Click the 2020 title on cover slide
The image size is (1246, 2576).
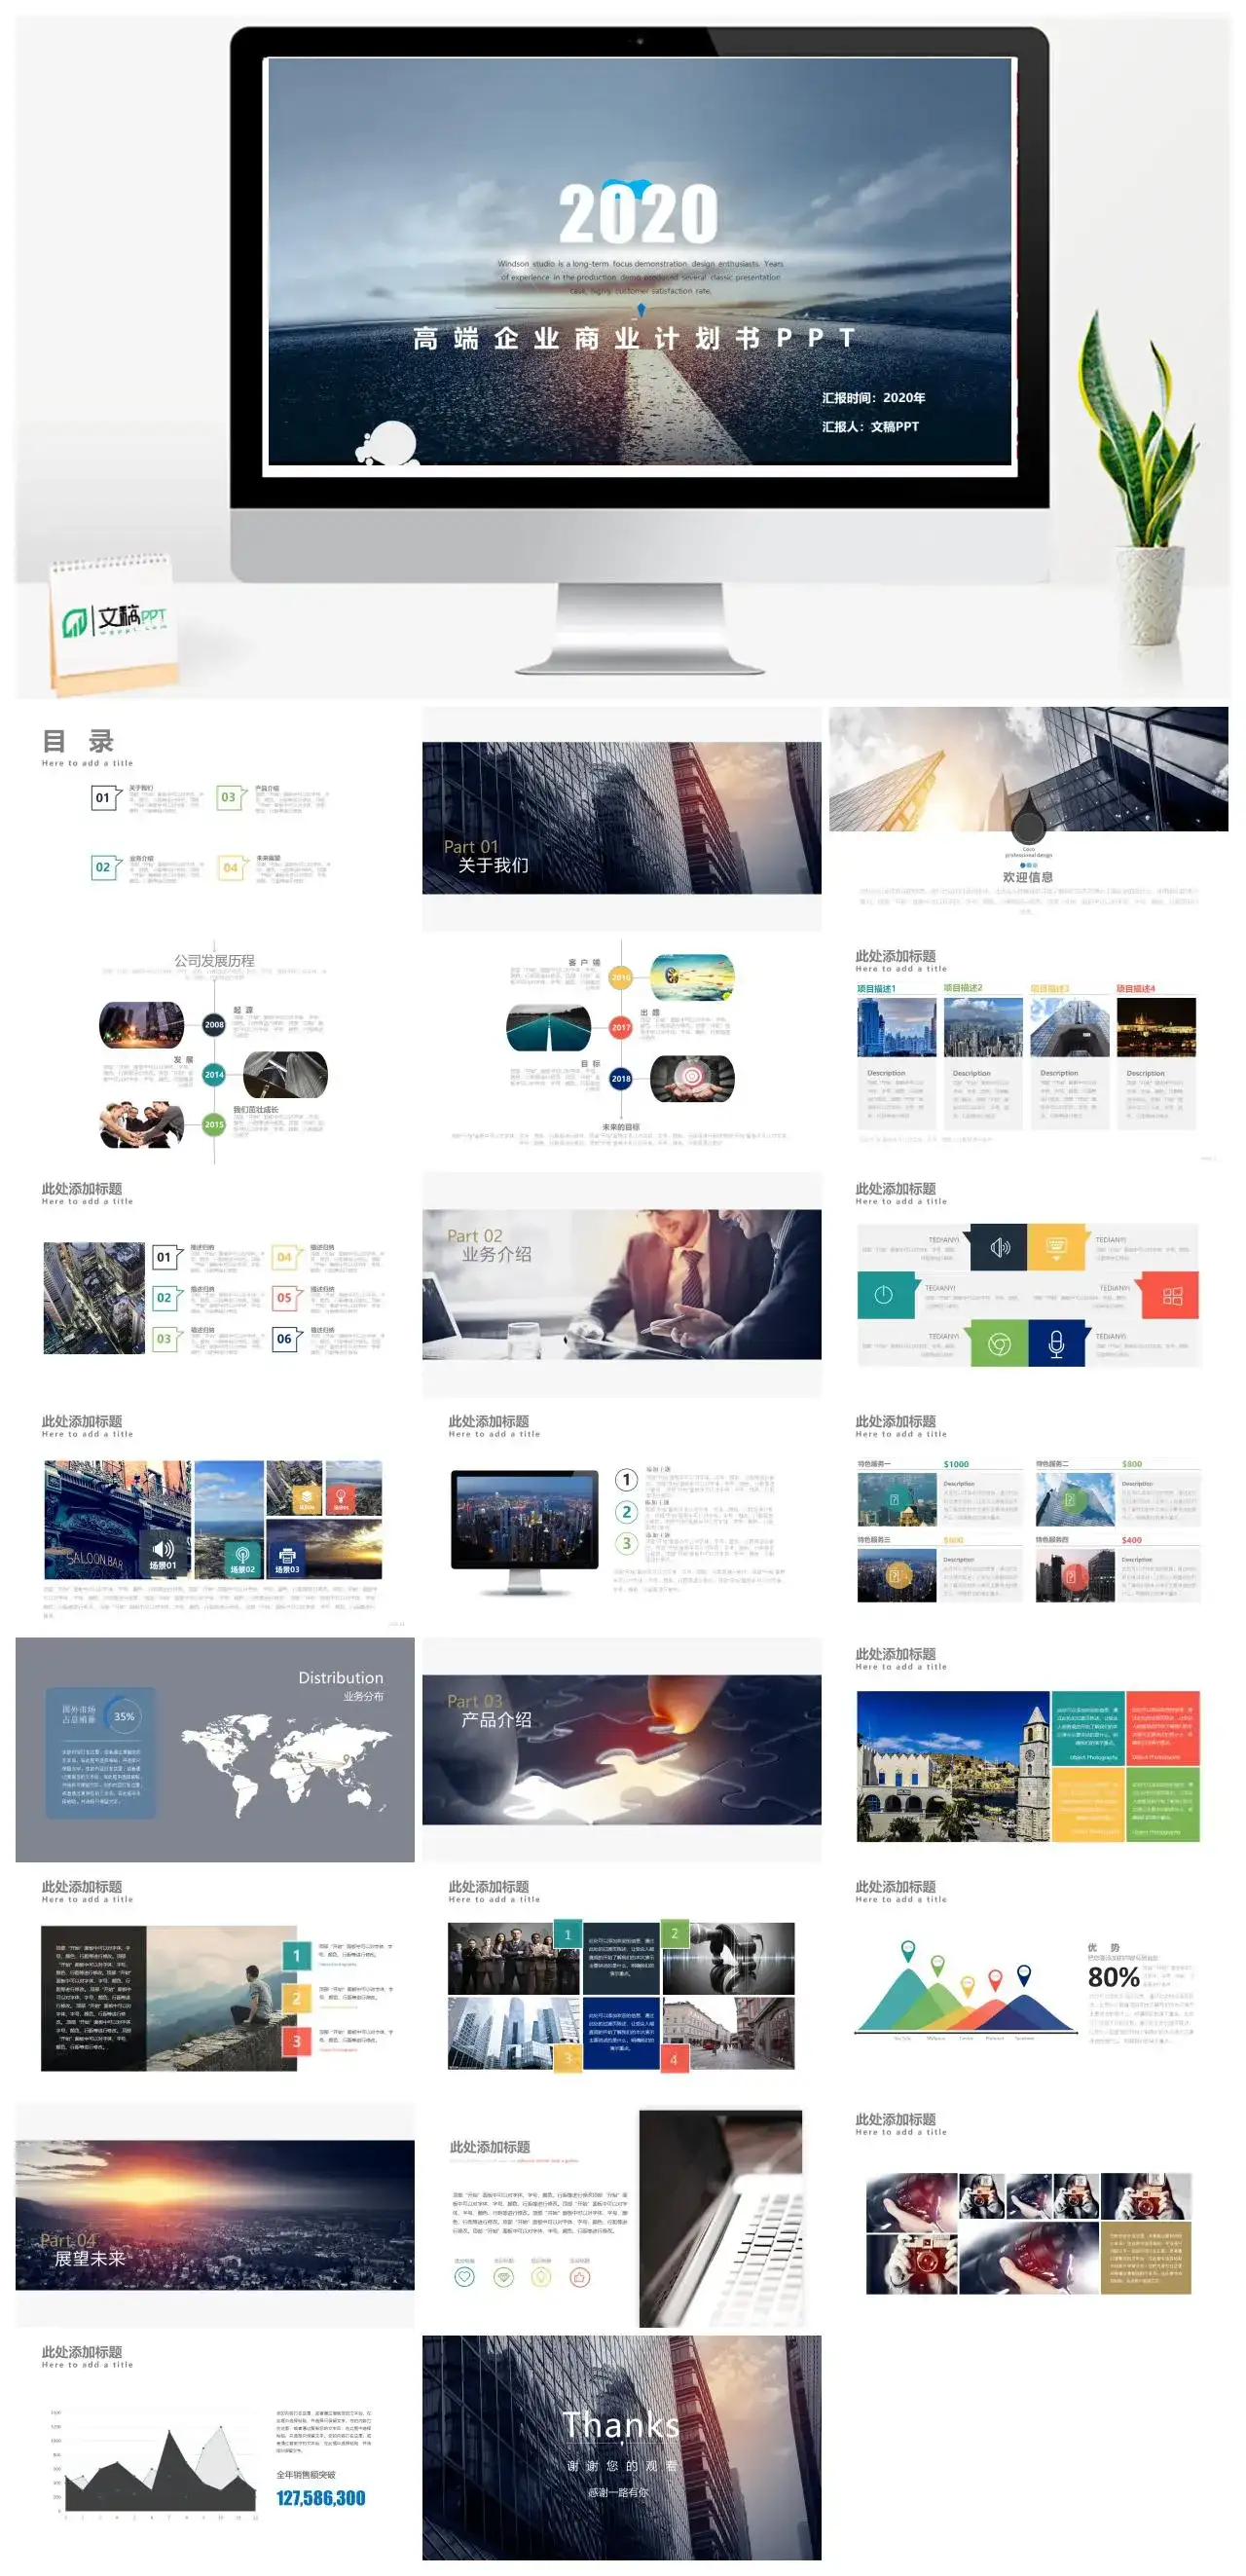(638, 214)
